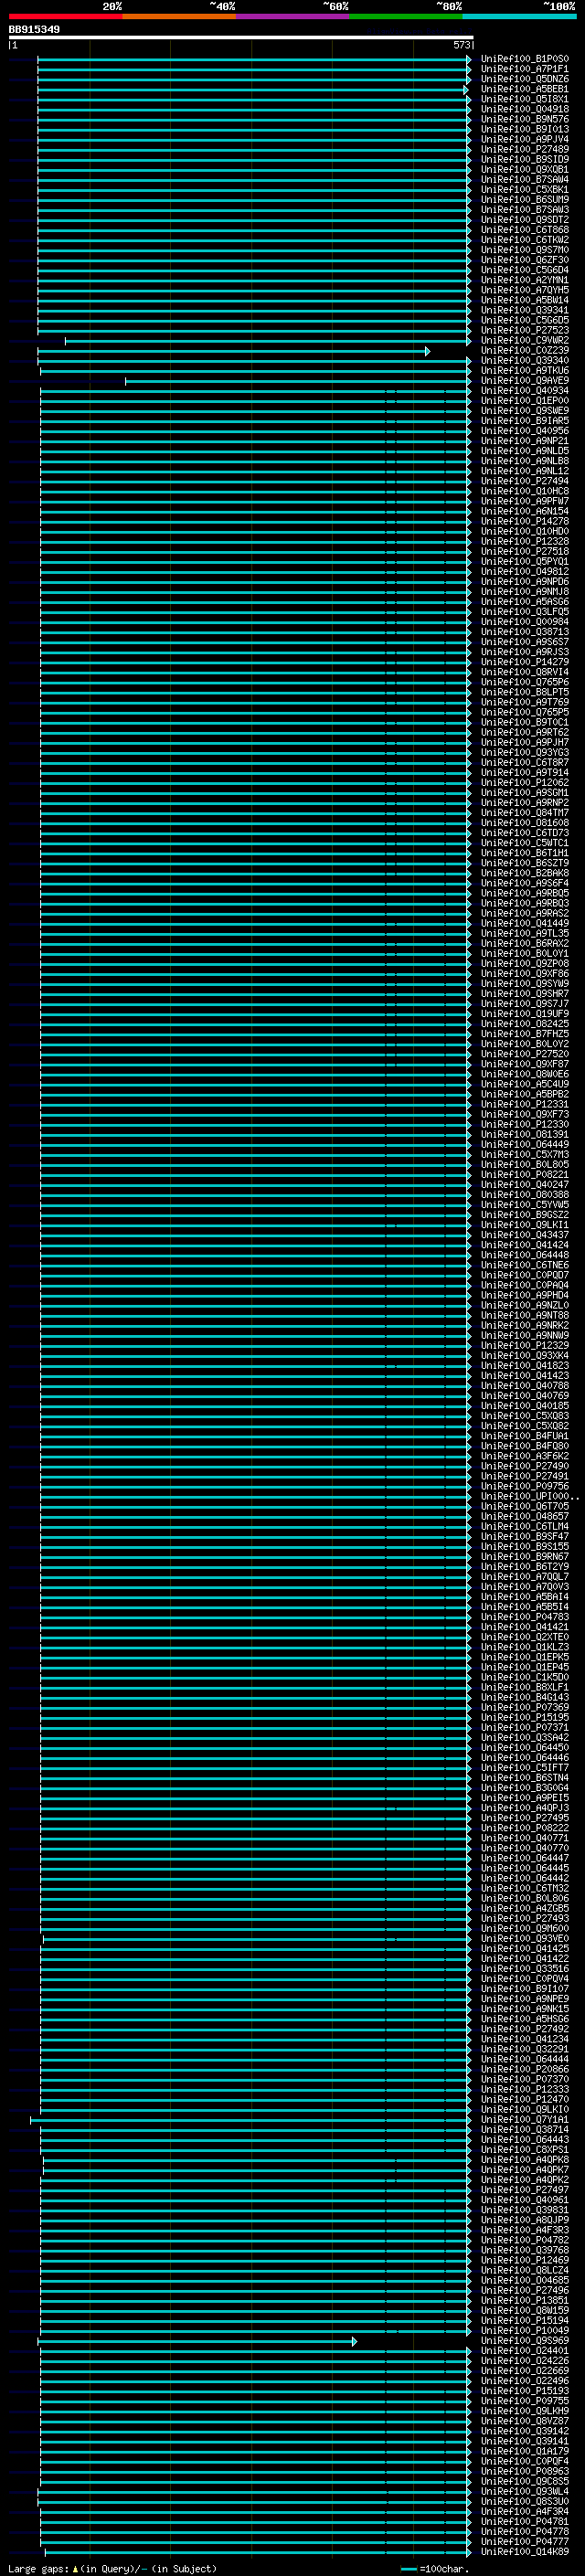Select hit UniRef100_A9TKU6

pos(524,370)
